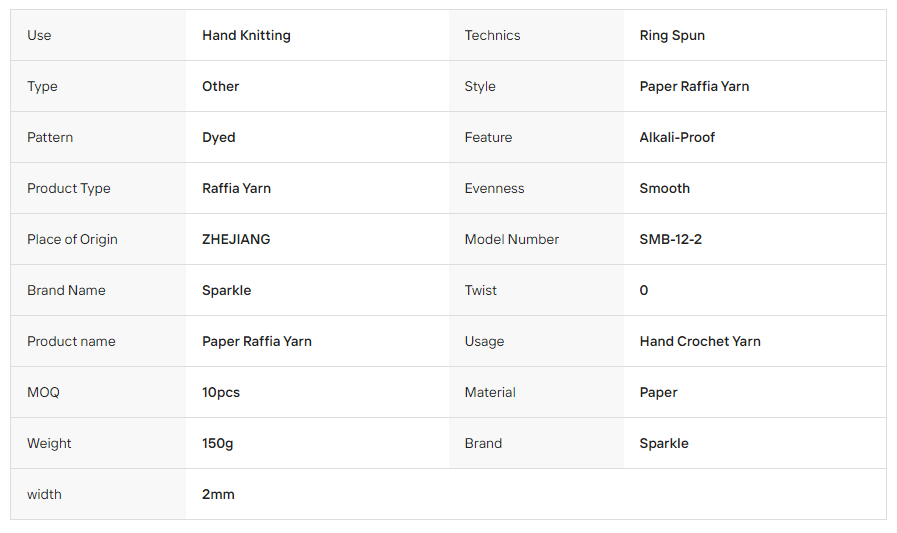Select the Alkali-Proof feature text

coord(677,137)
